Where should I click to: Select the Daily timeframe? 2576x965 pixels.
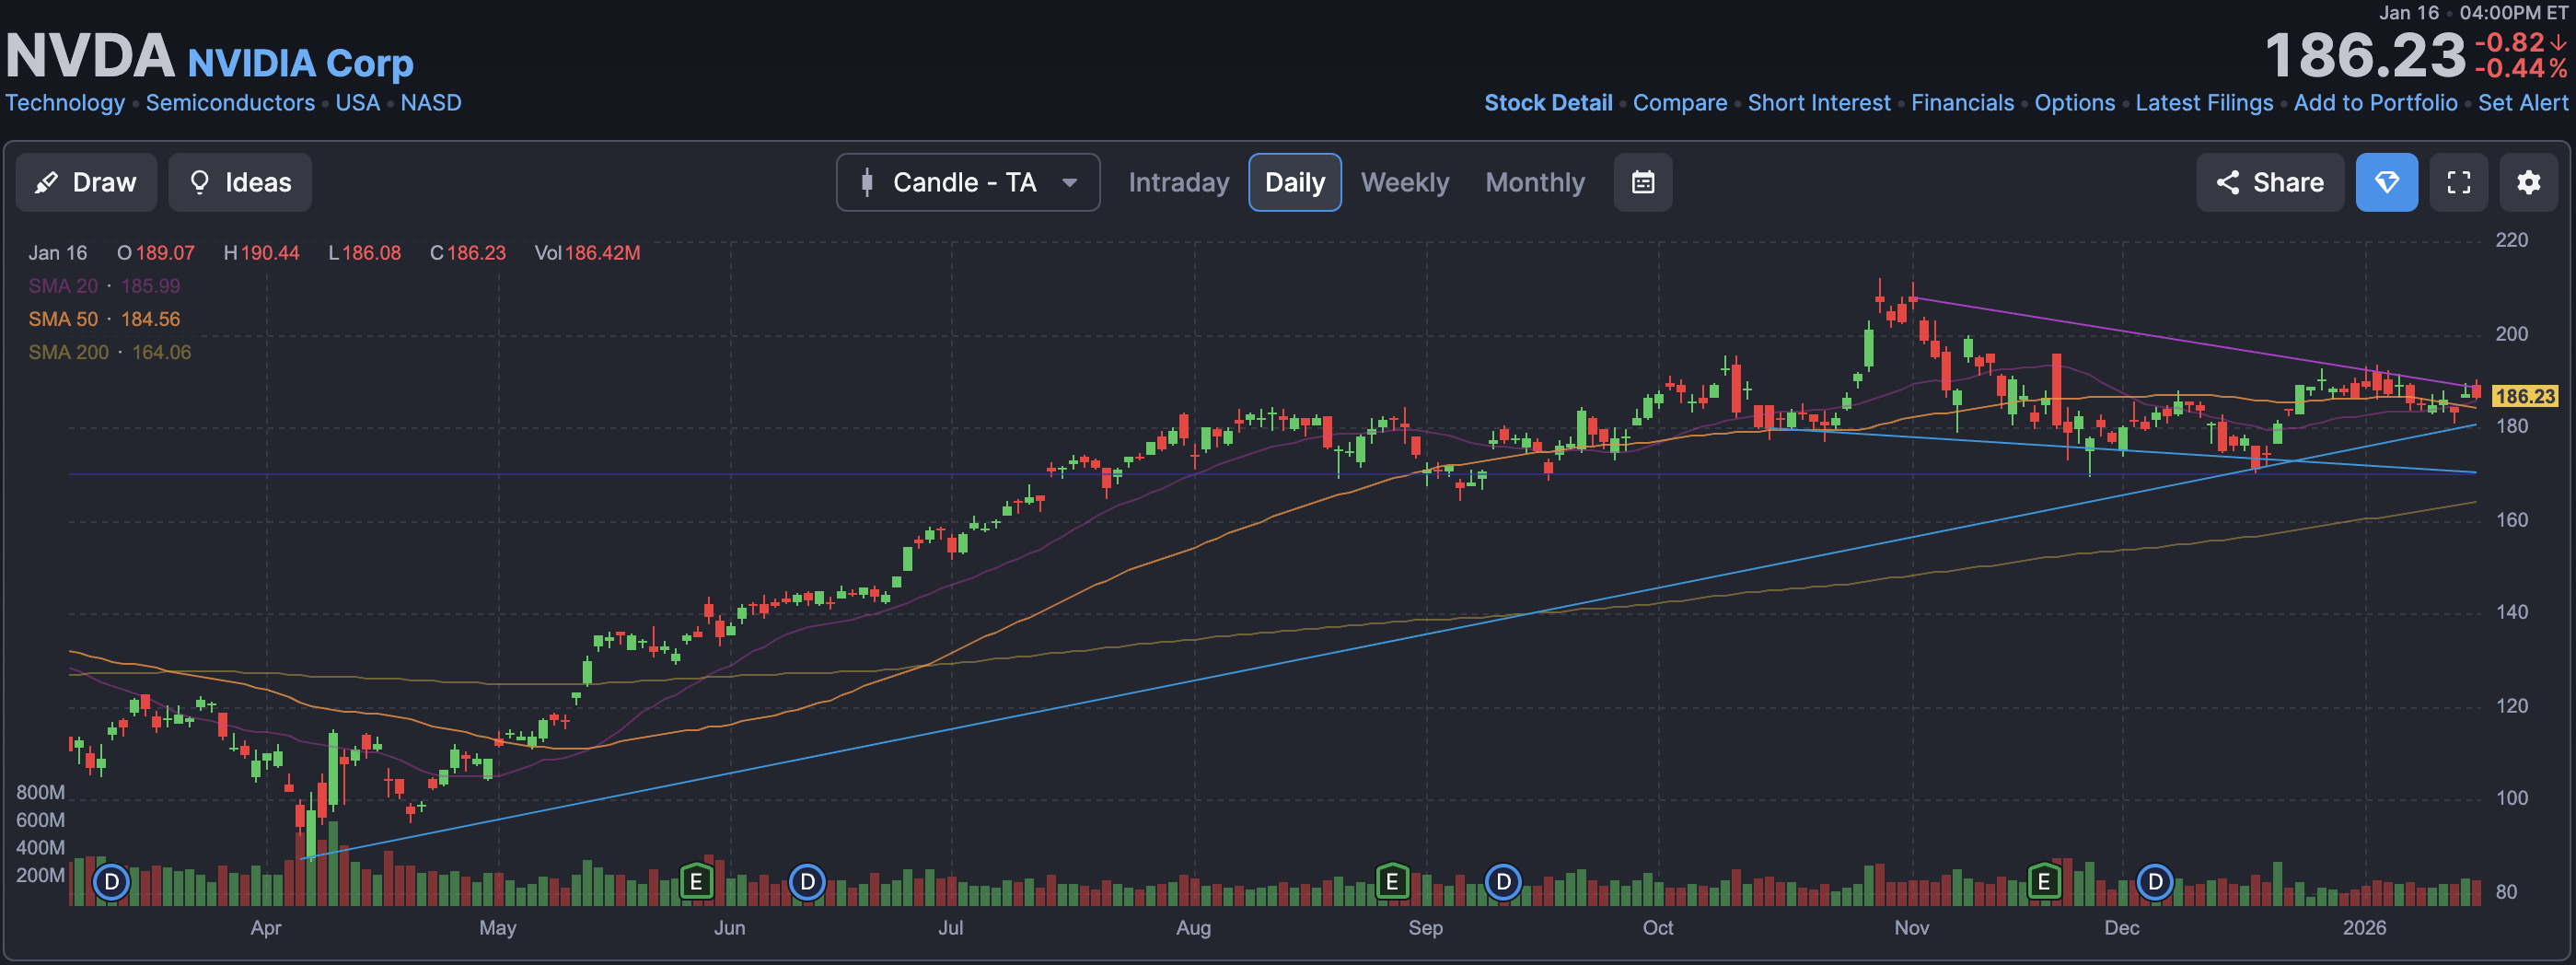click(1294, 182)
